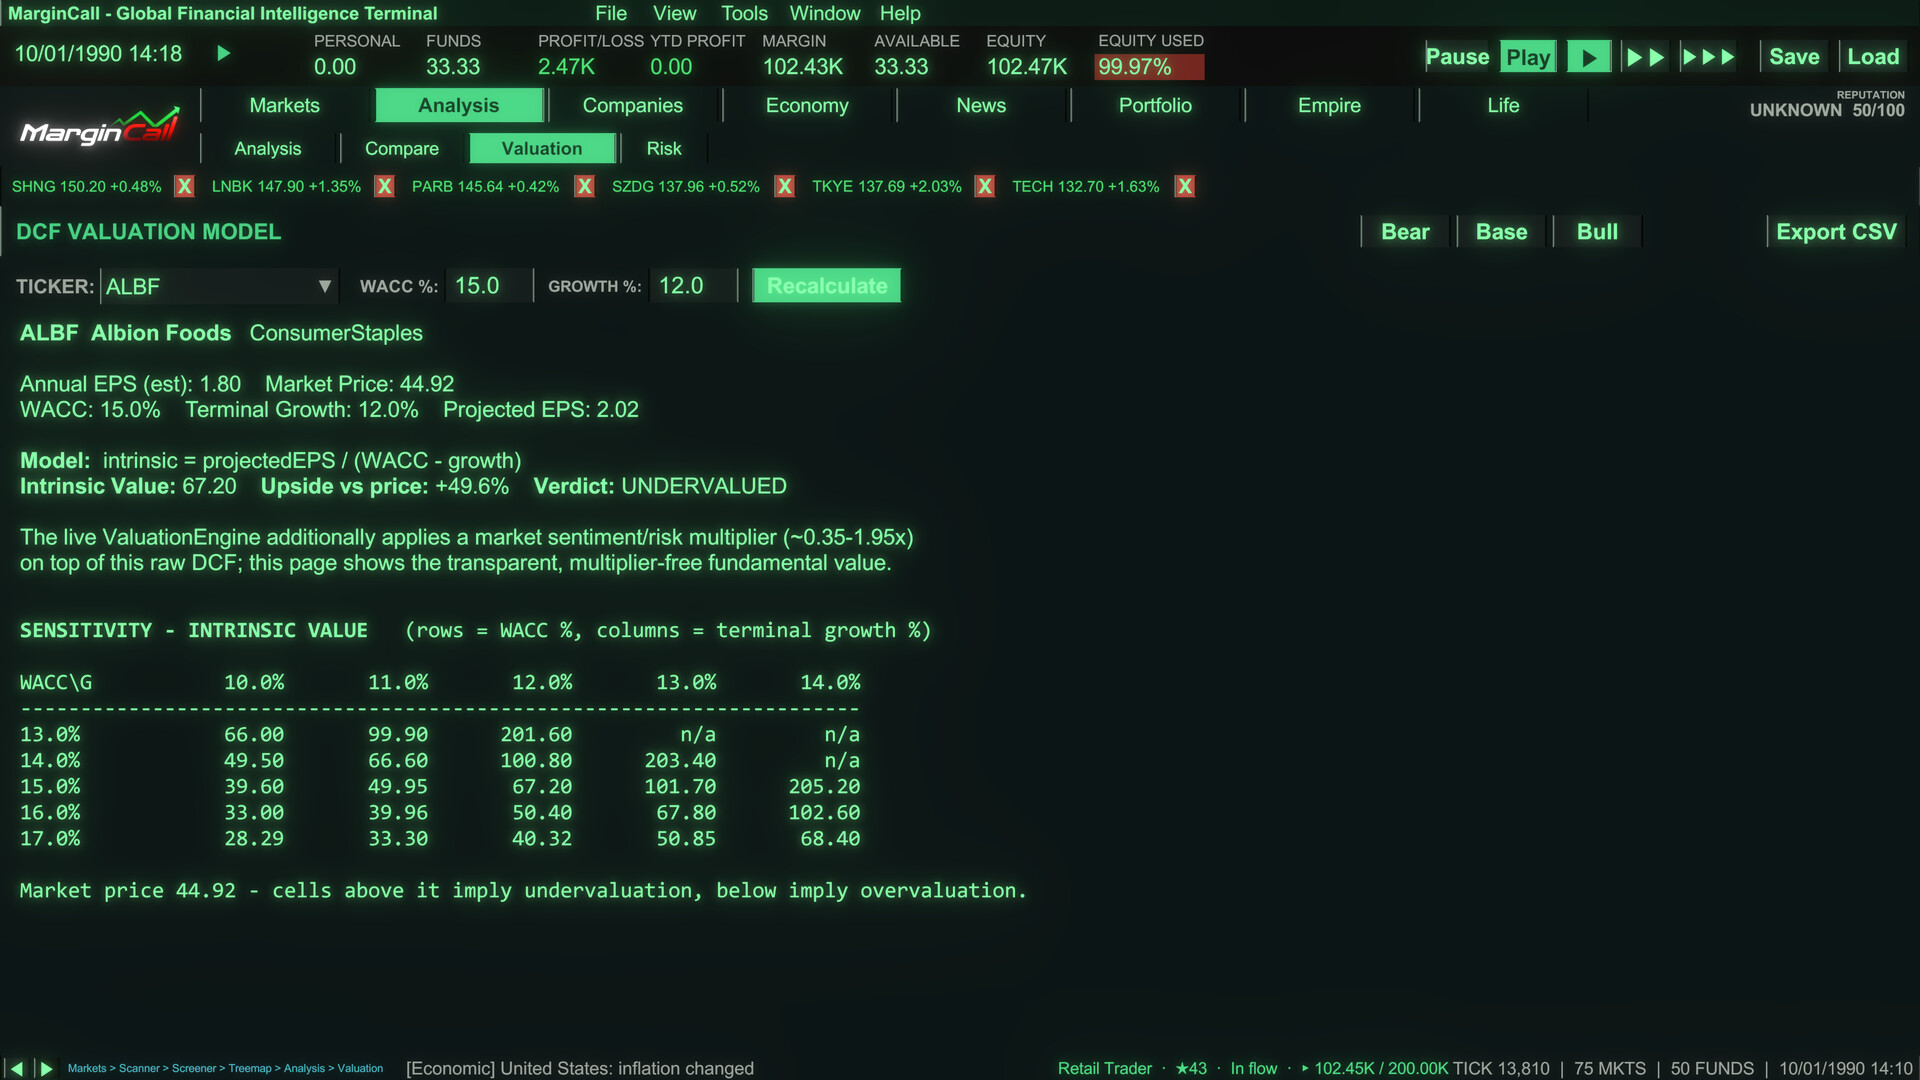Edit the WACC % field
This screenshot has width=1920, height=1080.
(488, 286)
